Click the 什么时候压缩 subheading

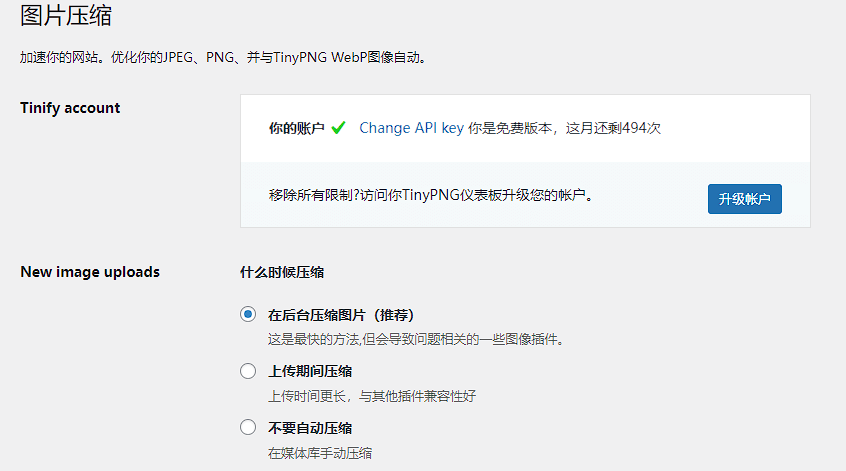point(282,272)
